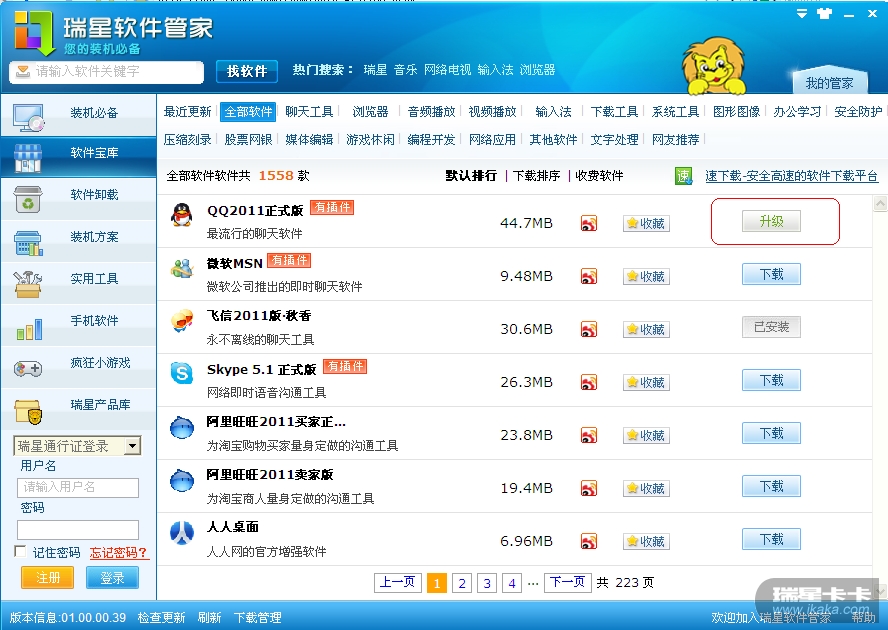
Task: Click 检查更新 in the status bar
Action: pyautogui.click(x=161, y=618)
